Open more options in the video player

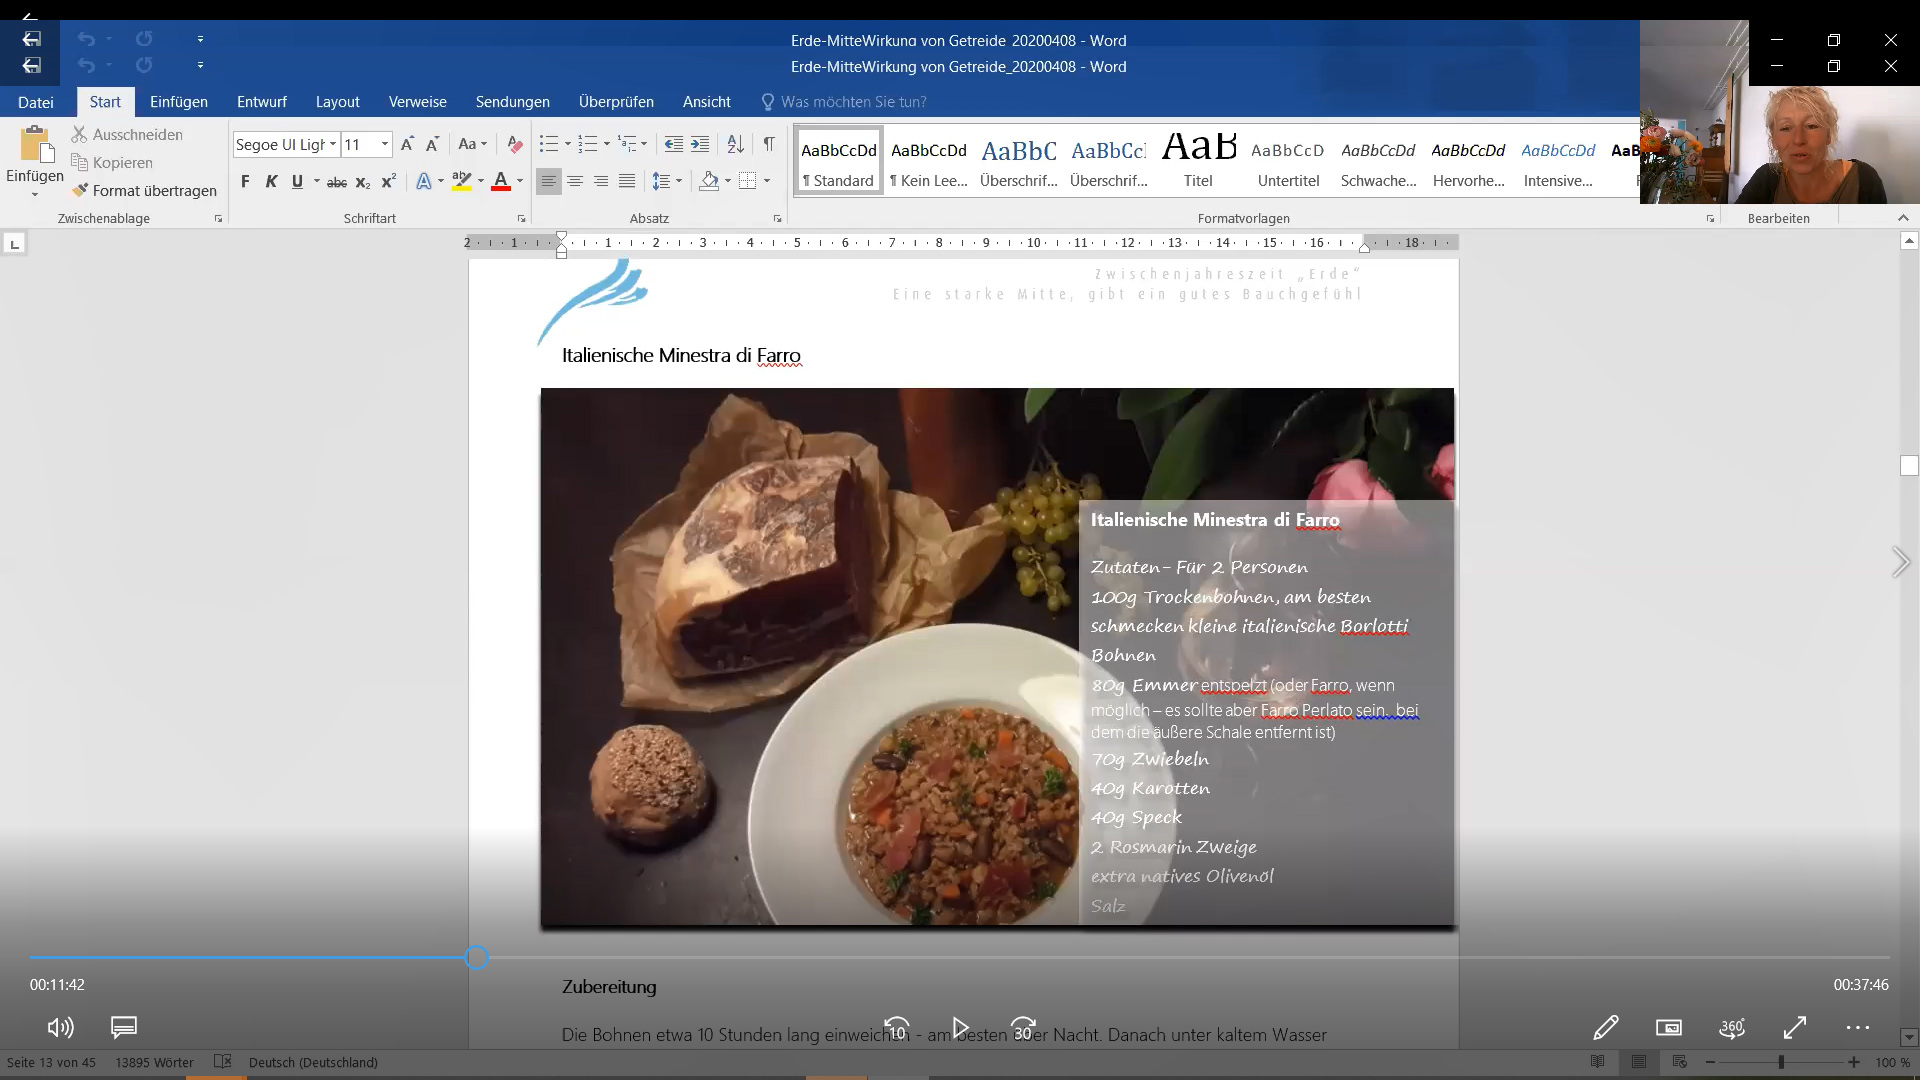coord(1858,1027)
